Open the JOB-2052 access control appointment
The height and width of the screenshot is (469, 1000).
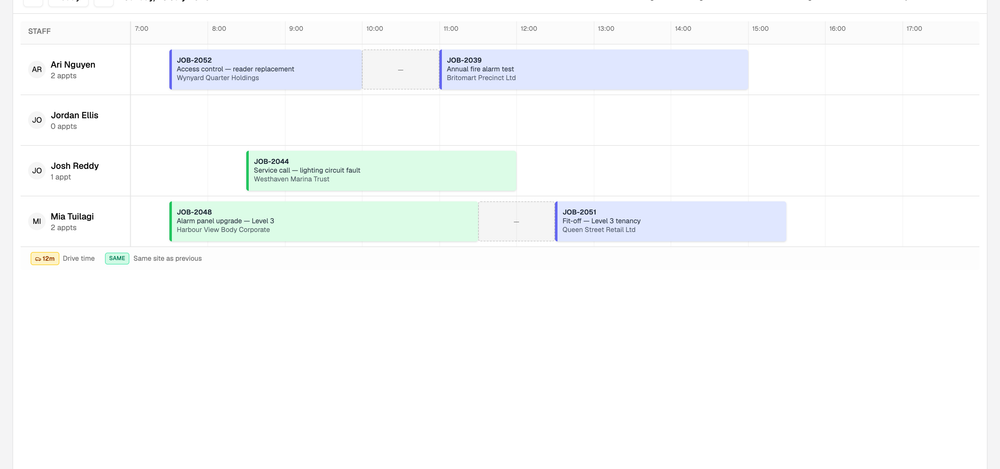tap(266, 70)
